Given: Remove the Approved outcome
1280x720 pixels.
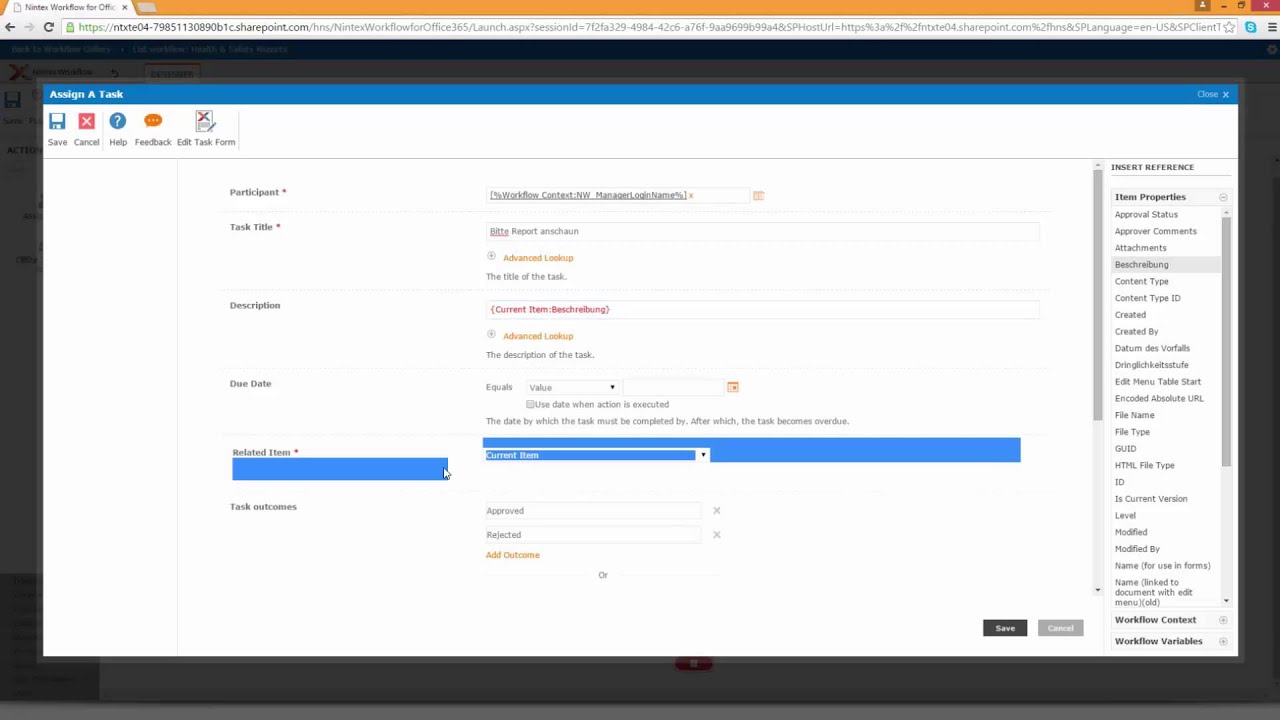Looking at the screenshot, I should [716, 511].
